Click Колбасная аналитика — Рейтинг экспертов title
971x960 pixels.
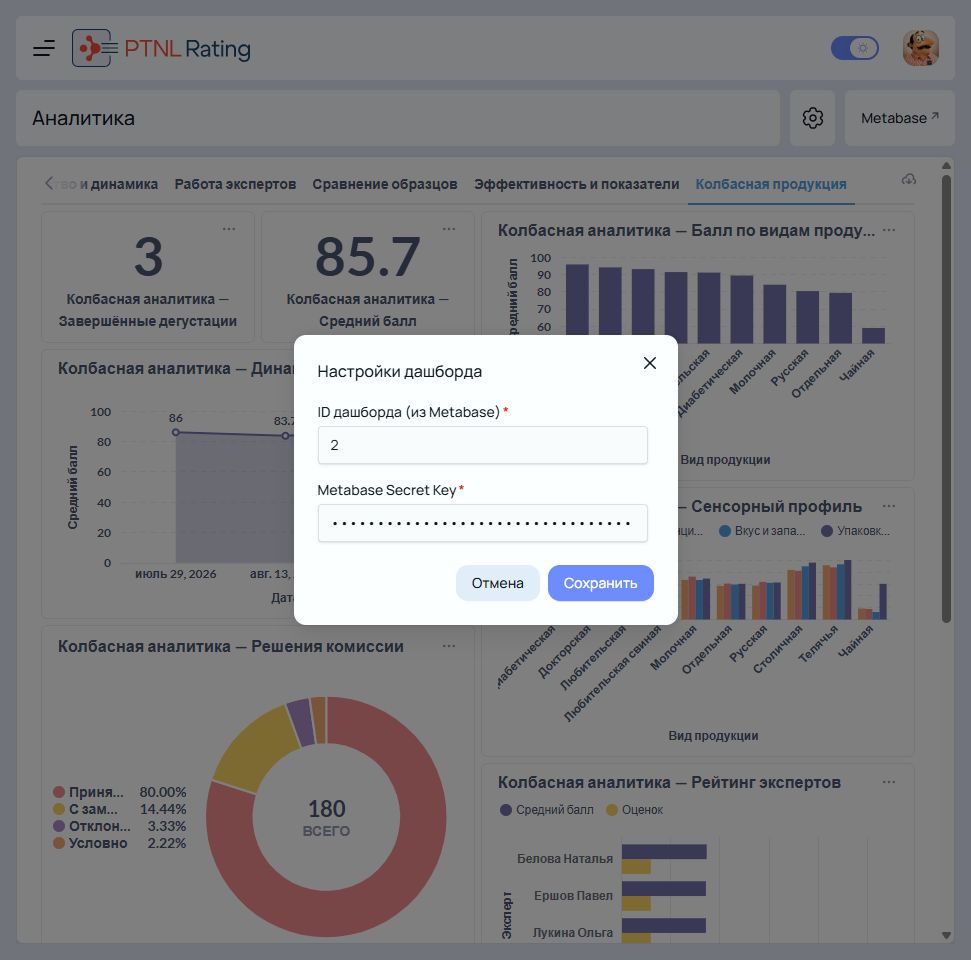point(669,782)
